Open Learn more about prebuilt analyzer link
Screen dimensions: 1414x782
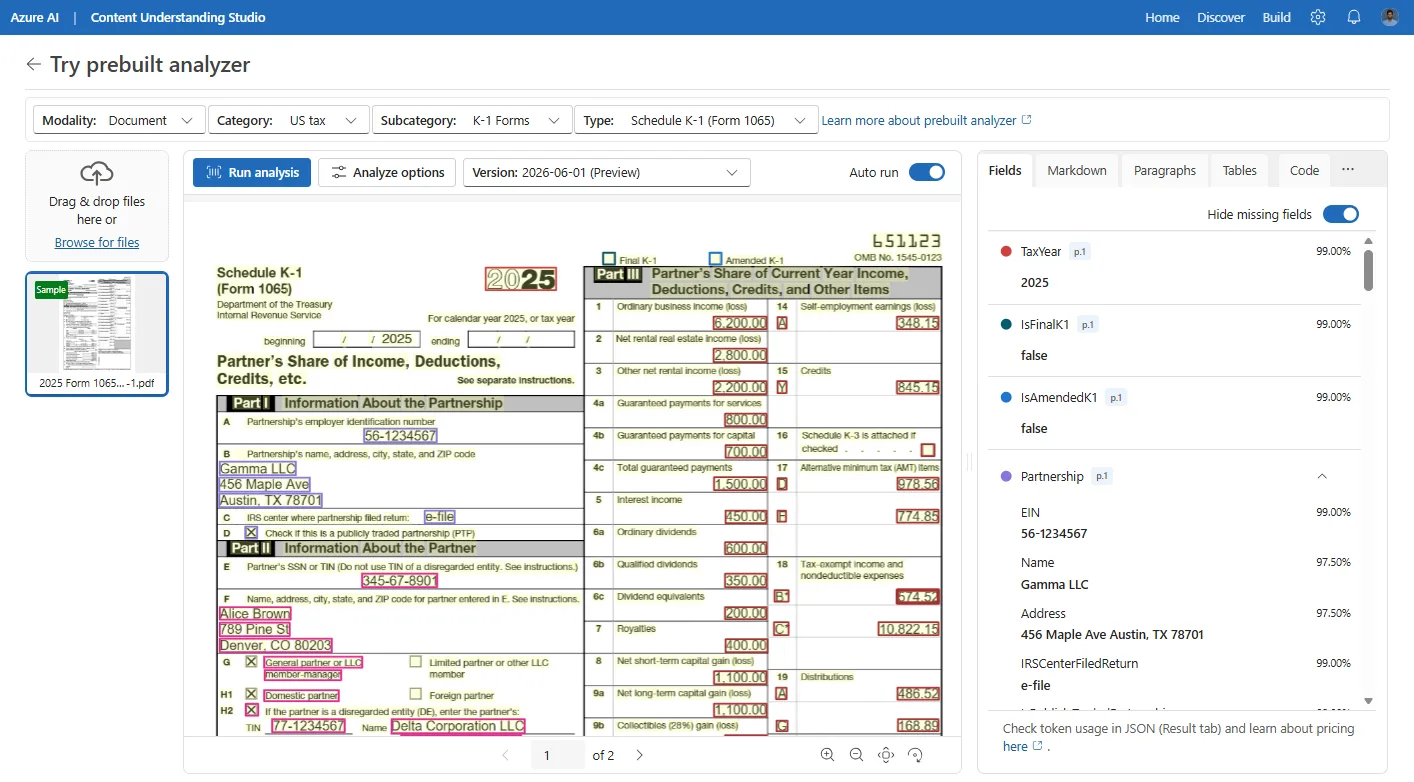pyautogui.click(x=926, y=120)
